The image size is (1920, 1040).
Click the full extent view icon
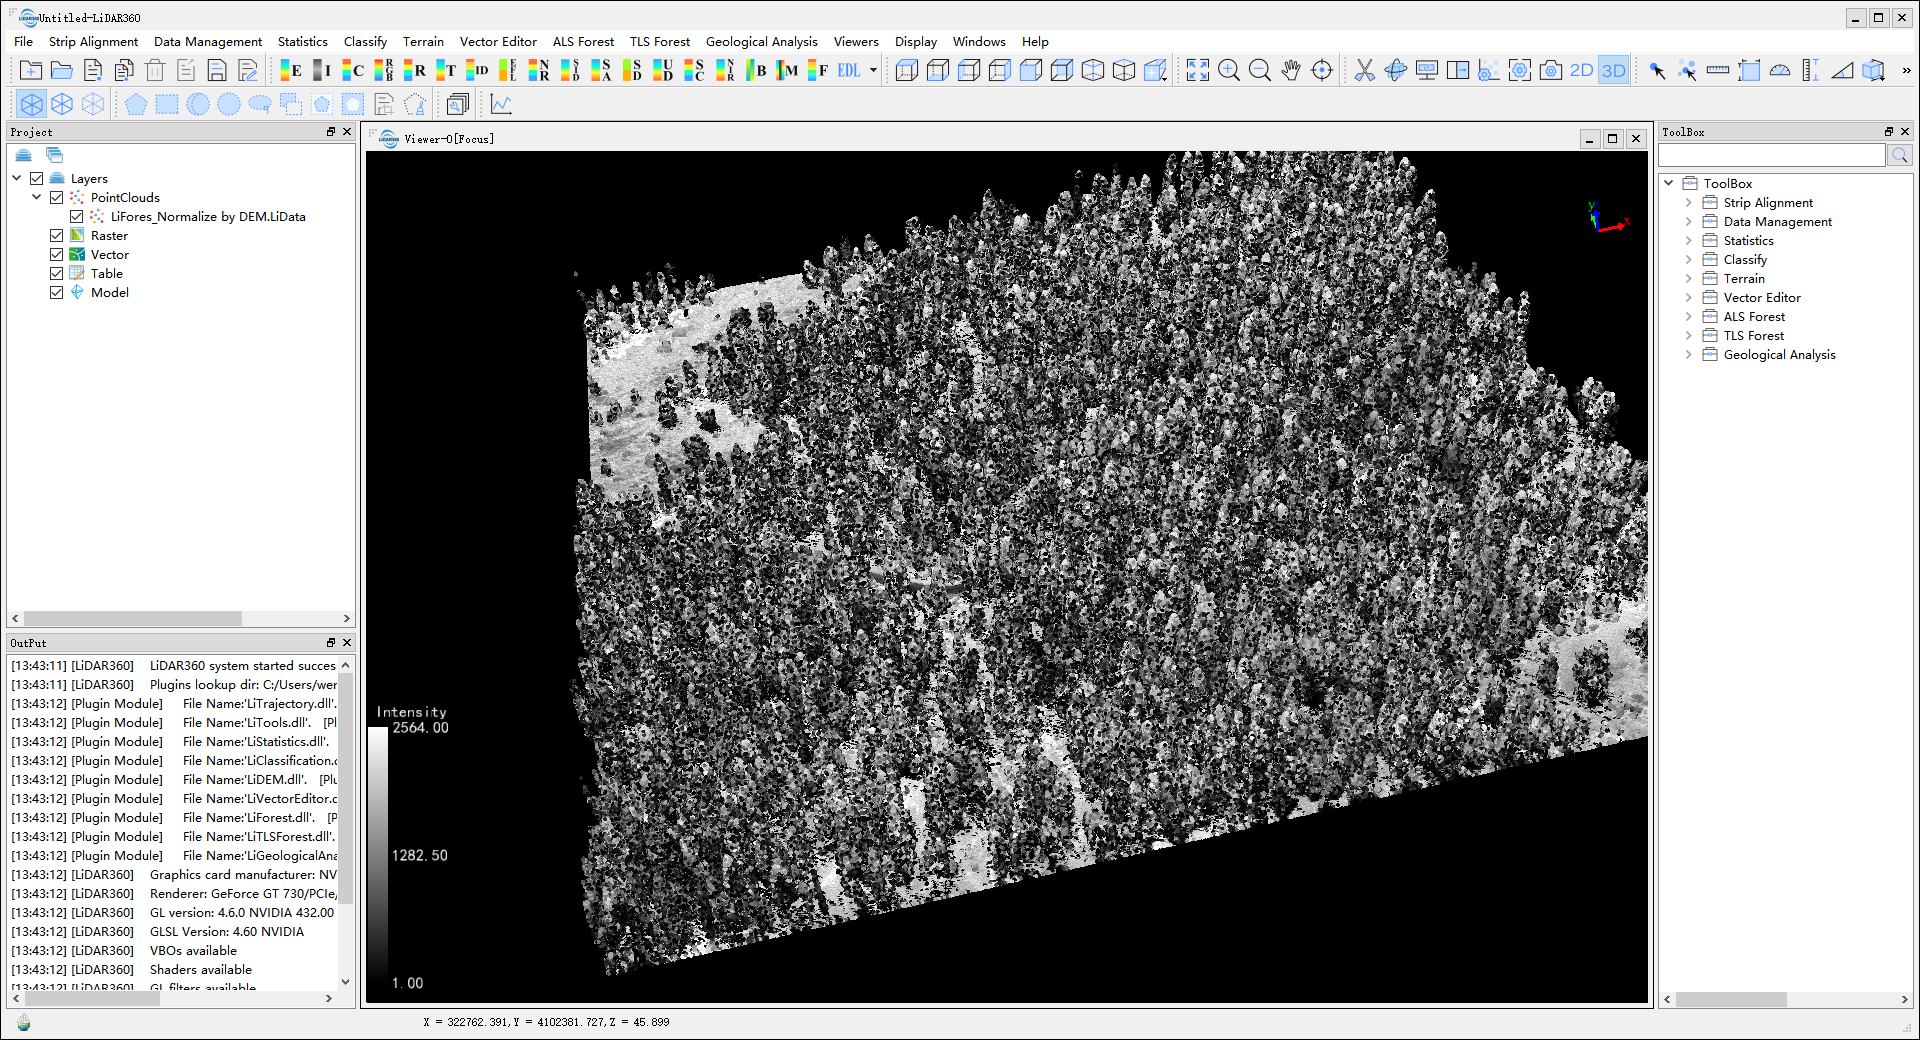(x=1198, y=70)
